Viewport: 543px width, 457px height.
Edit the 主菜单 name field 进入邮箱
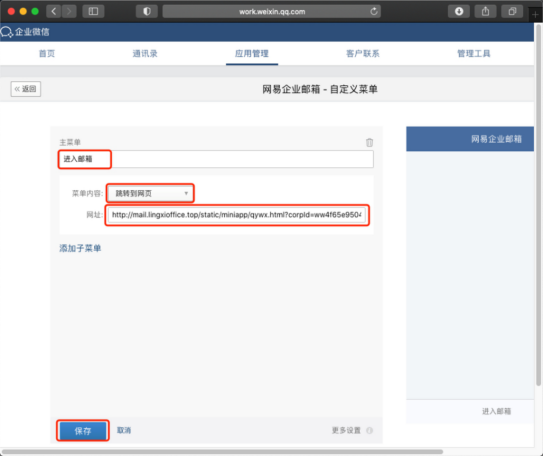click(x=216, y=159)
